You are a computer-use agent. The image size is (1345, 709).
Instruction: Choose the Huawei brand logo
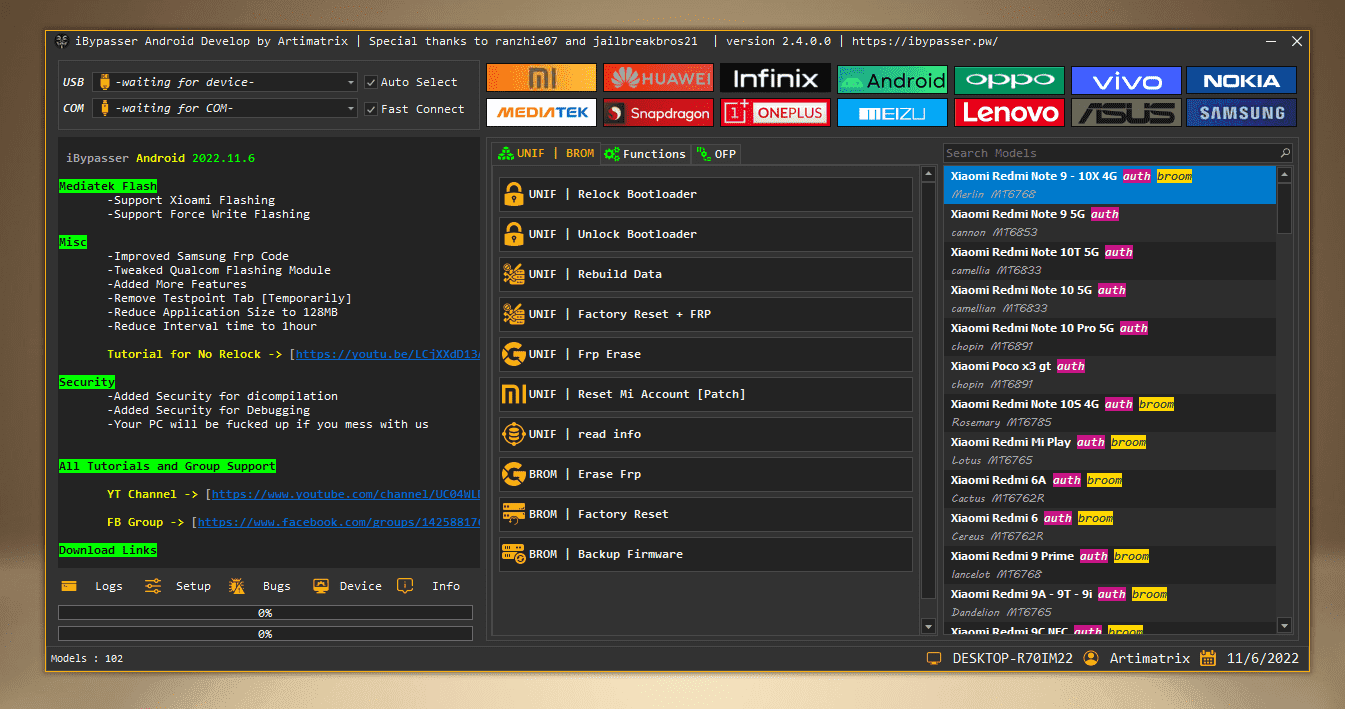click(658, 79)
